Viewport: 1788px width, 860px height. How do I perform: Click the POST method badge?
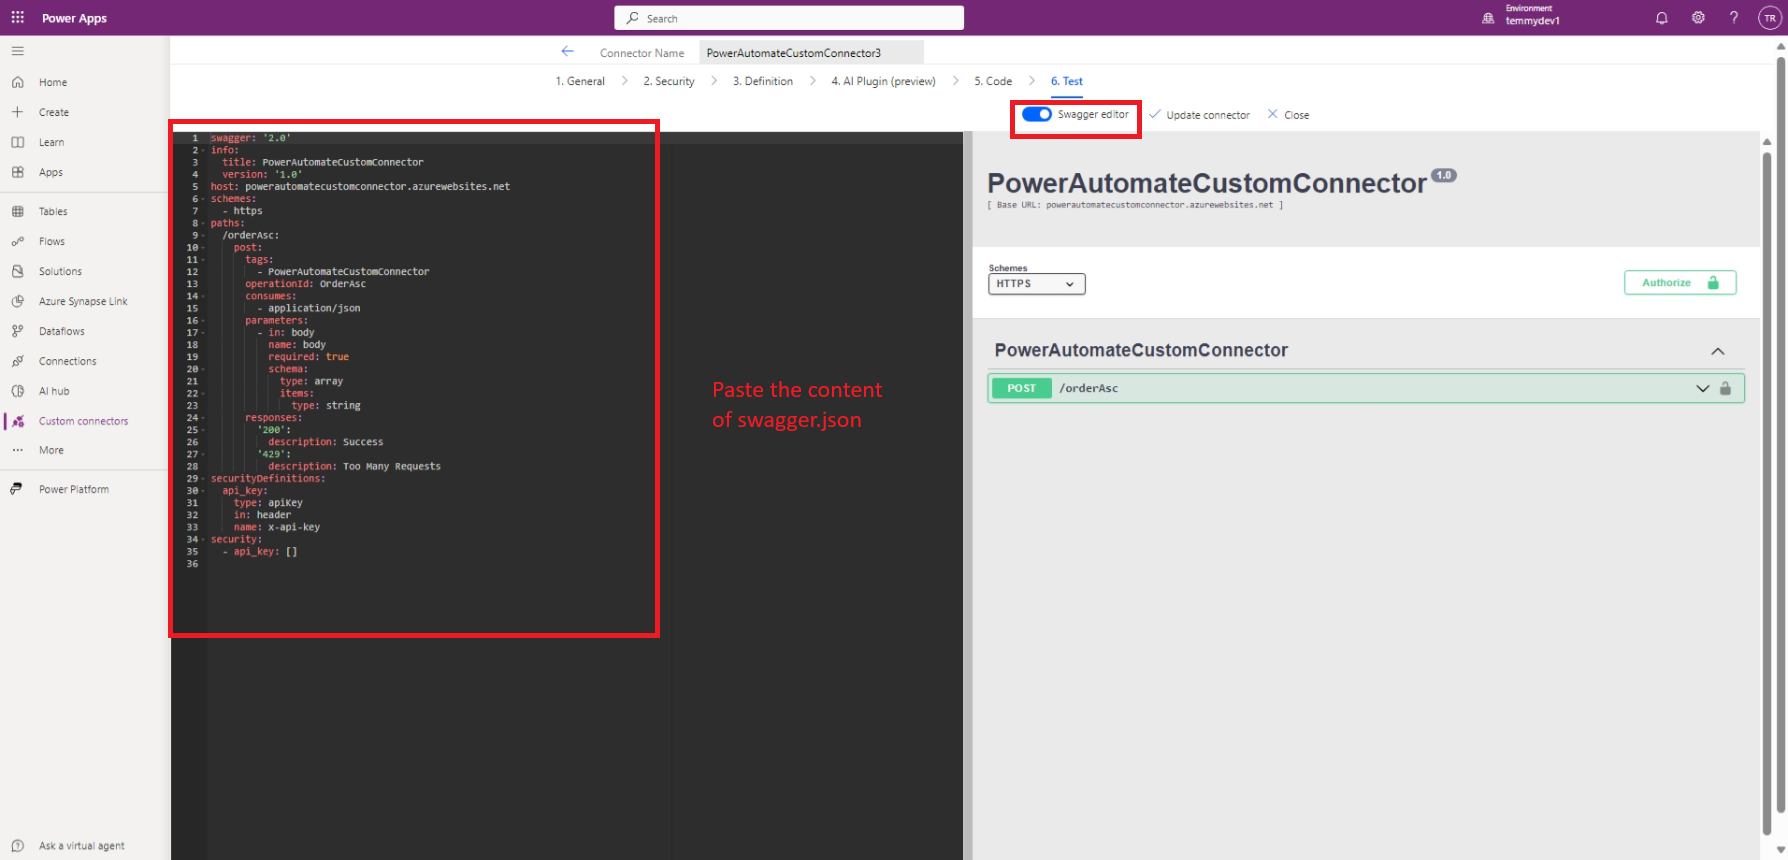pos(1021,388)
